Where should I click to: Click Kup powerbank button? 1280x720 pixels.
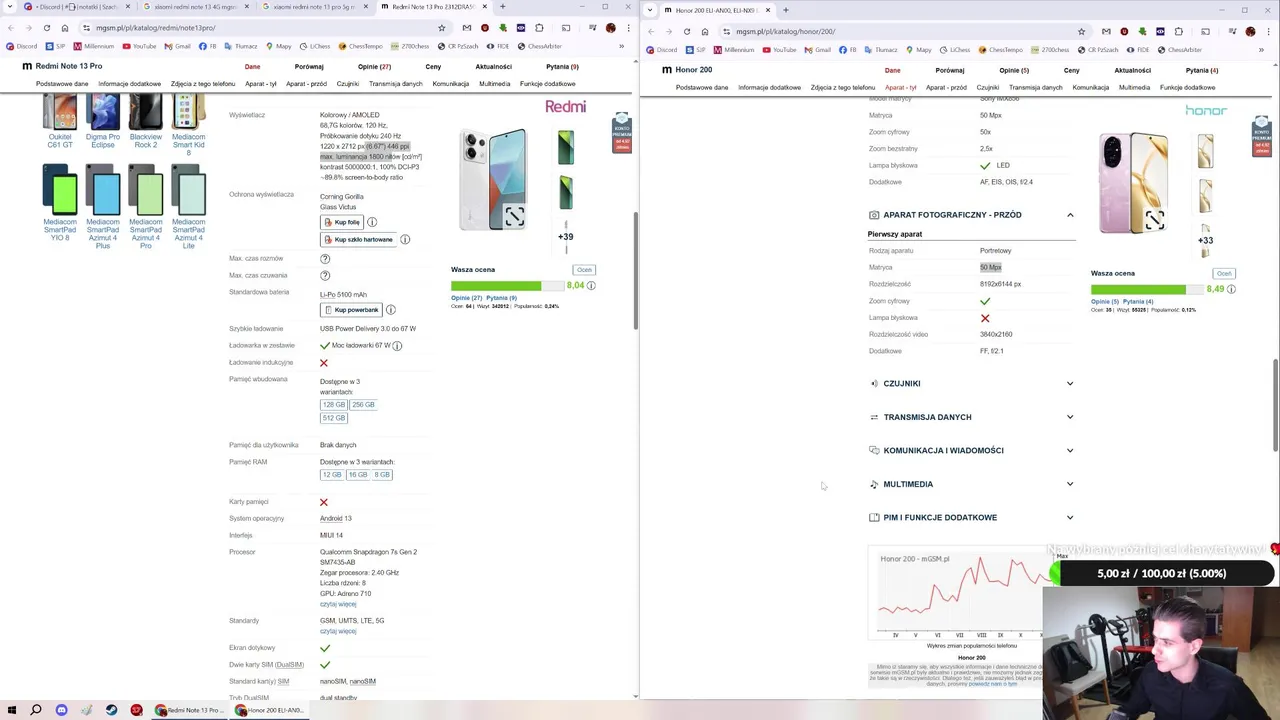(x=351, y=310)
